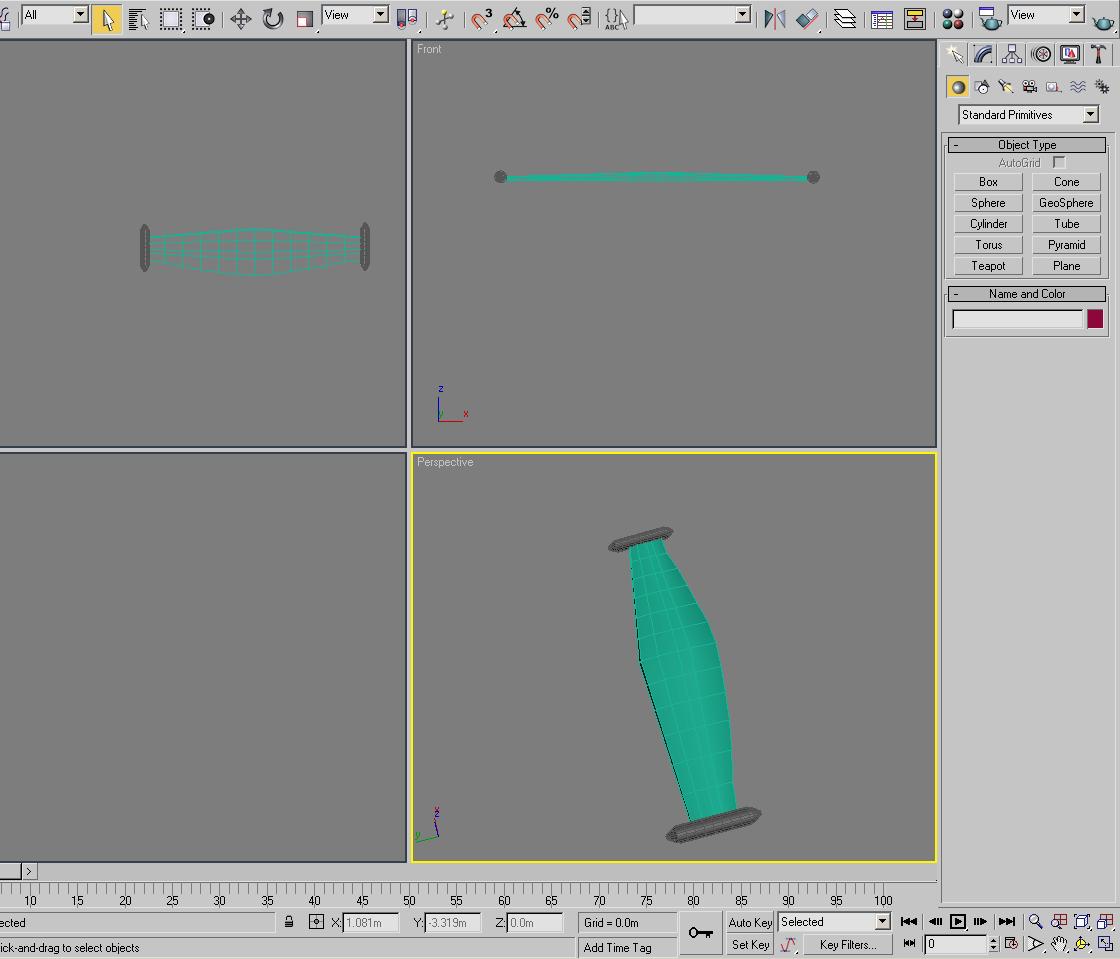Click the Align tool icon
The height and width of the screenshot is (959, 1120).
tap(807, 19)
